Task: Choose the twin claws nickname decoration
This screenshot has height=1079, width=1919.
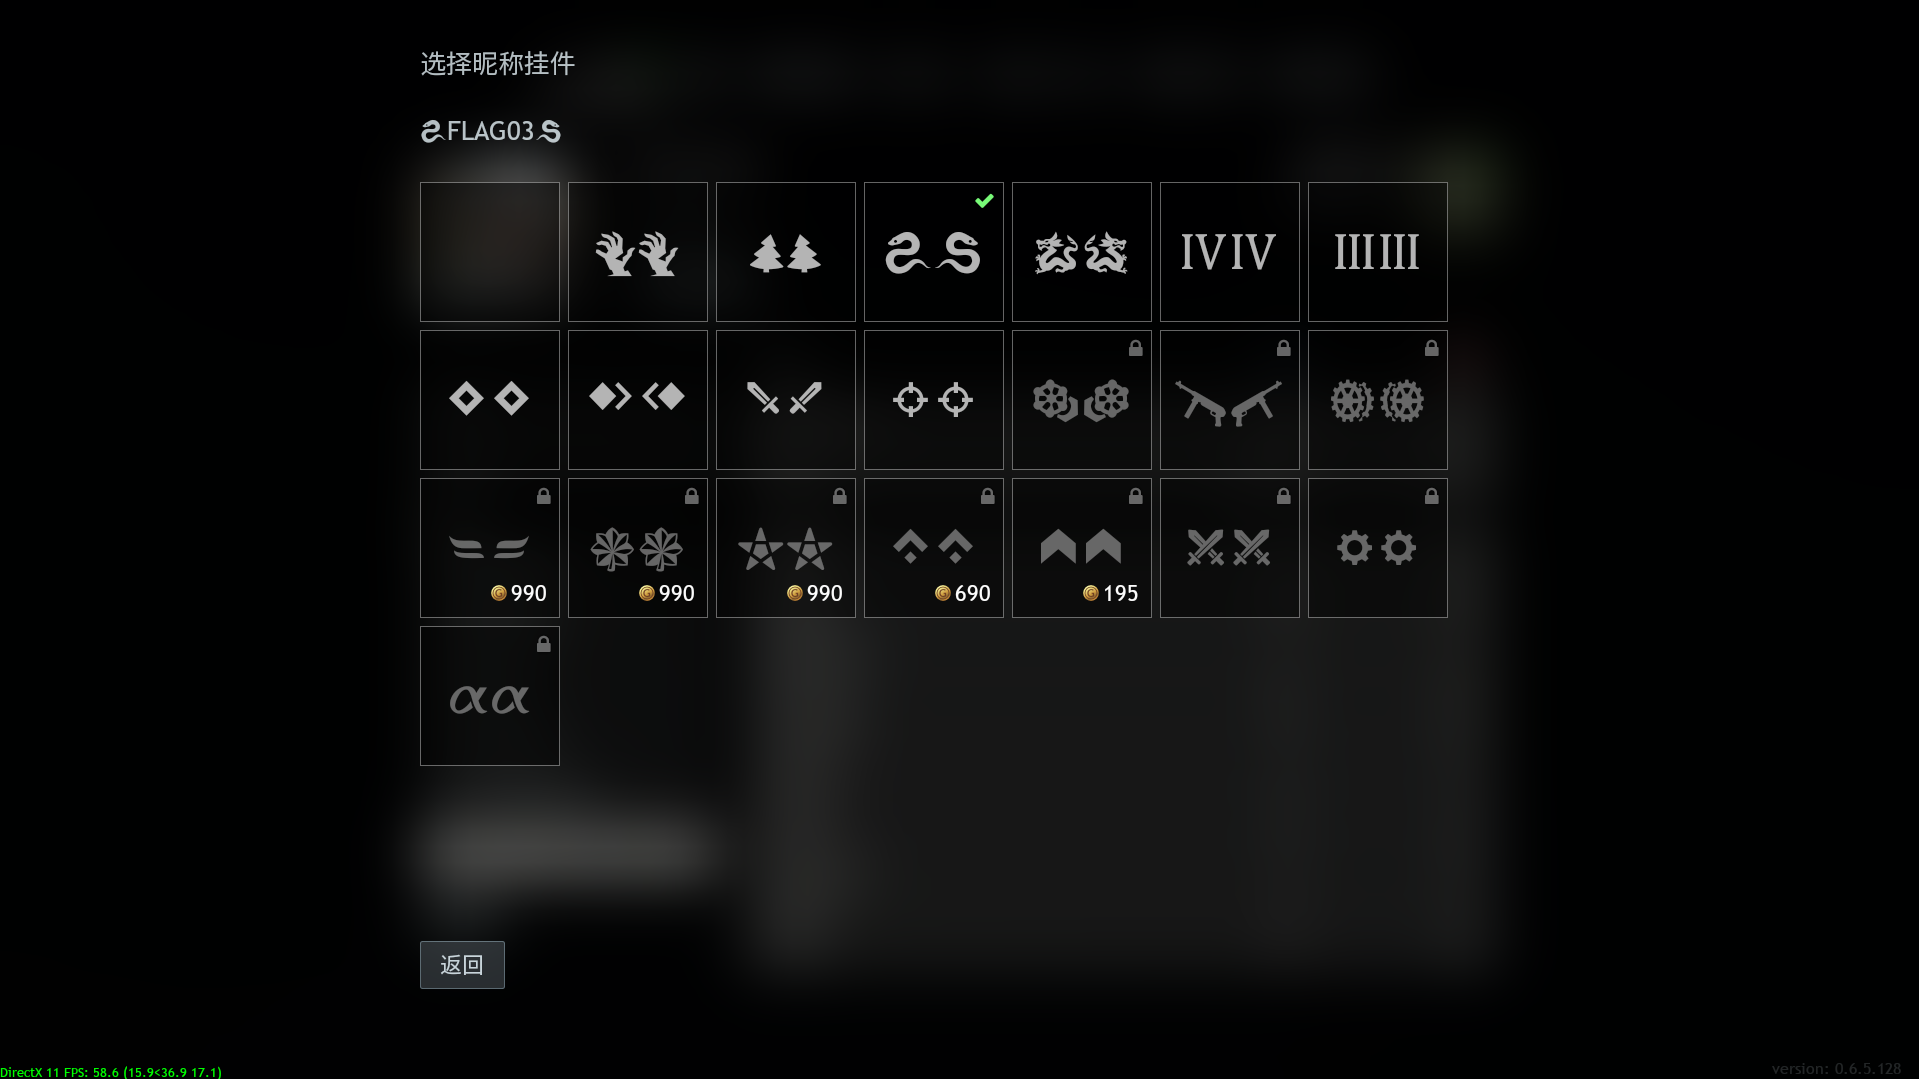Action: pyautogui.click(x=638, y=252)
